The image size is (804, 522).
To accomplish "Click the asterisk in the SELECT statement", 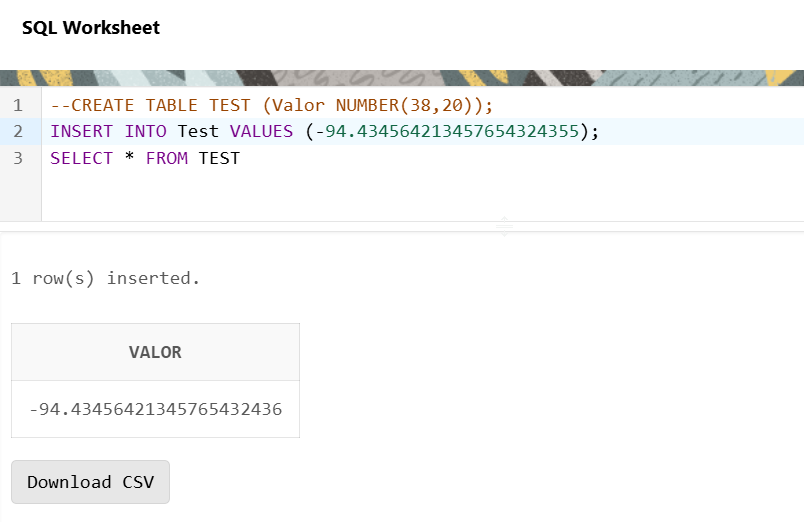I will [x=129, y=158].
